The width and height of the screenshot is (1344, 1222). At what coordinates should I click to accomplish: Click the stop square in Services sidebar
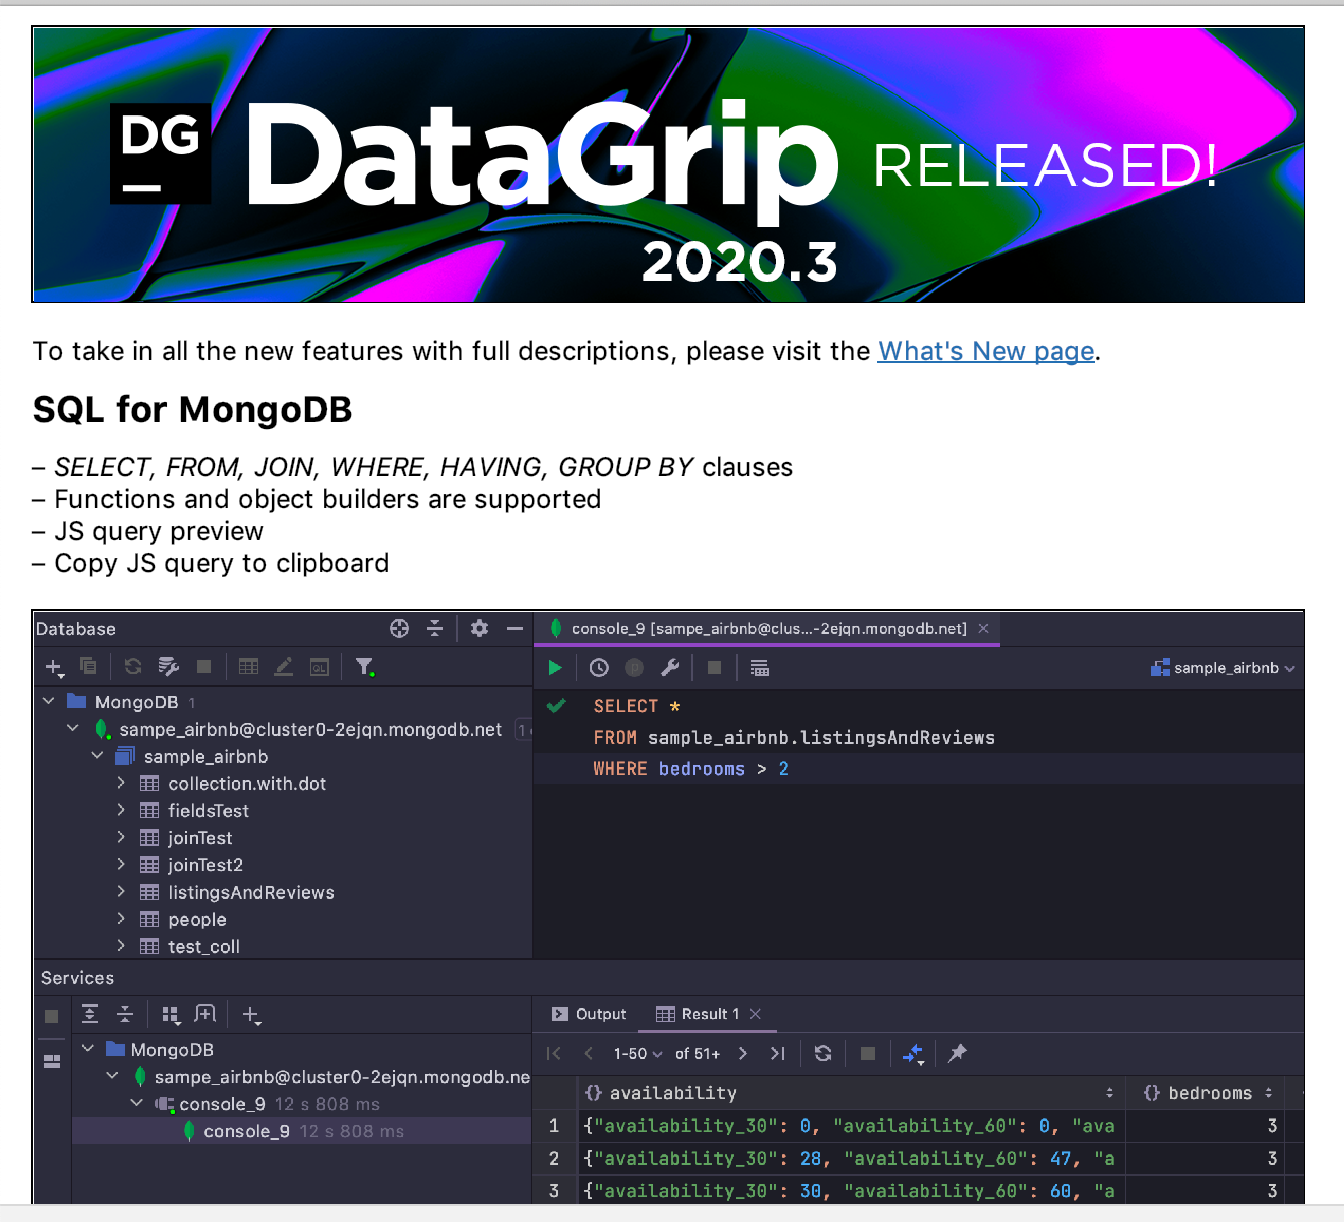(x=52, y=1016)
